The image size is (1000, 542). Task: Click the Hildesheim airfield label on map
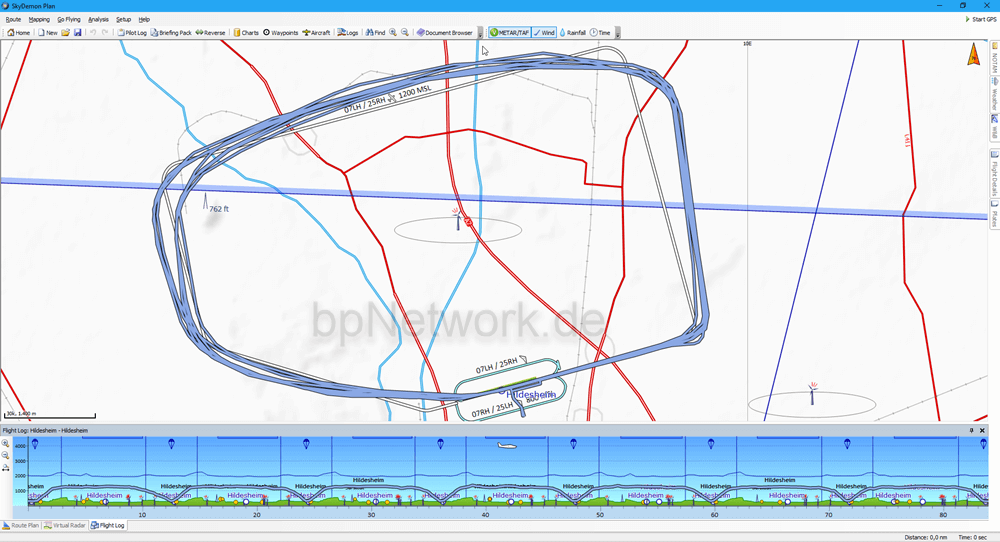click(x=531, y=395)
